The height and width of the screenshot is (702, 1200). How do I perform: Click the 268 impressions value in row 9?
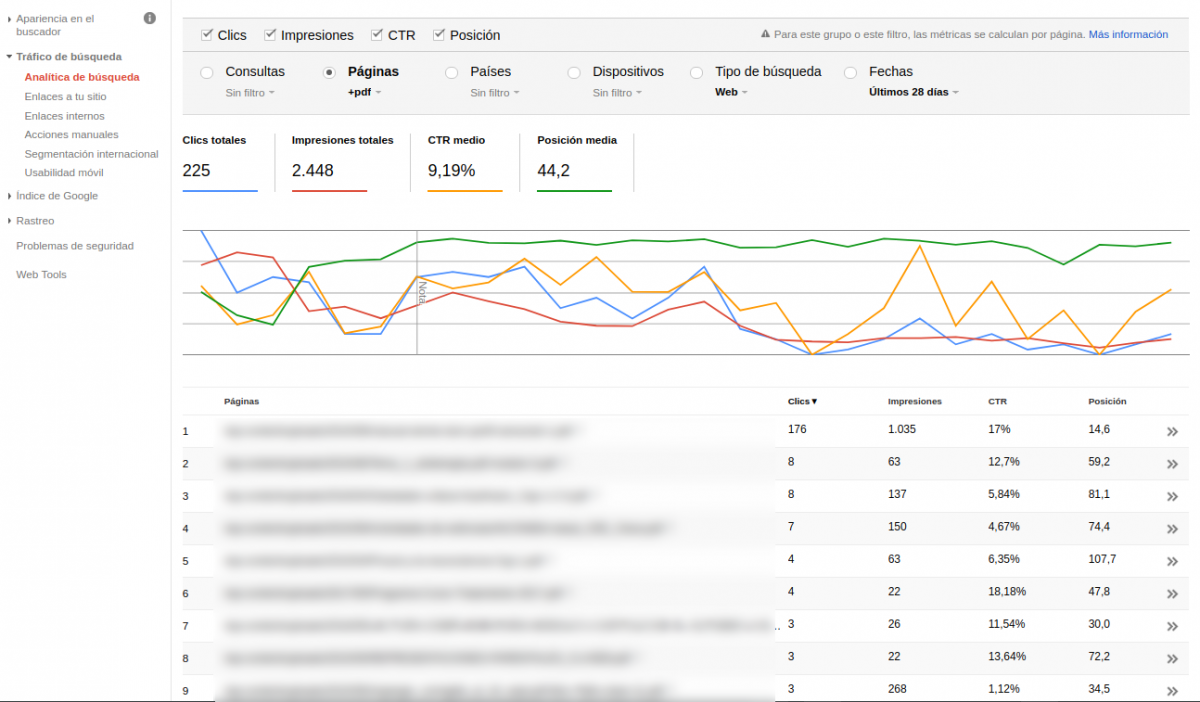tap(897, 689)
